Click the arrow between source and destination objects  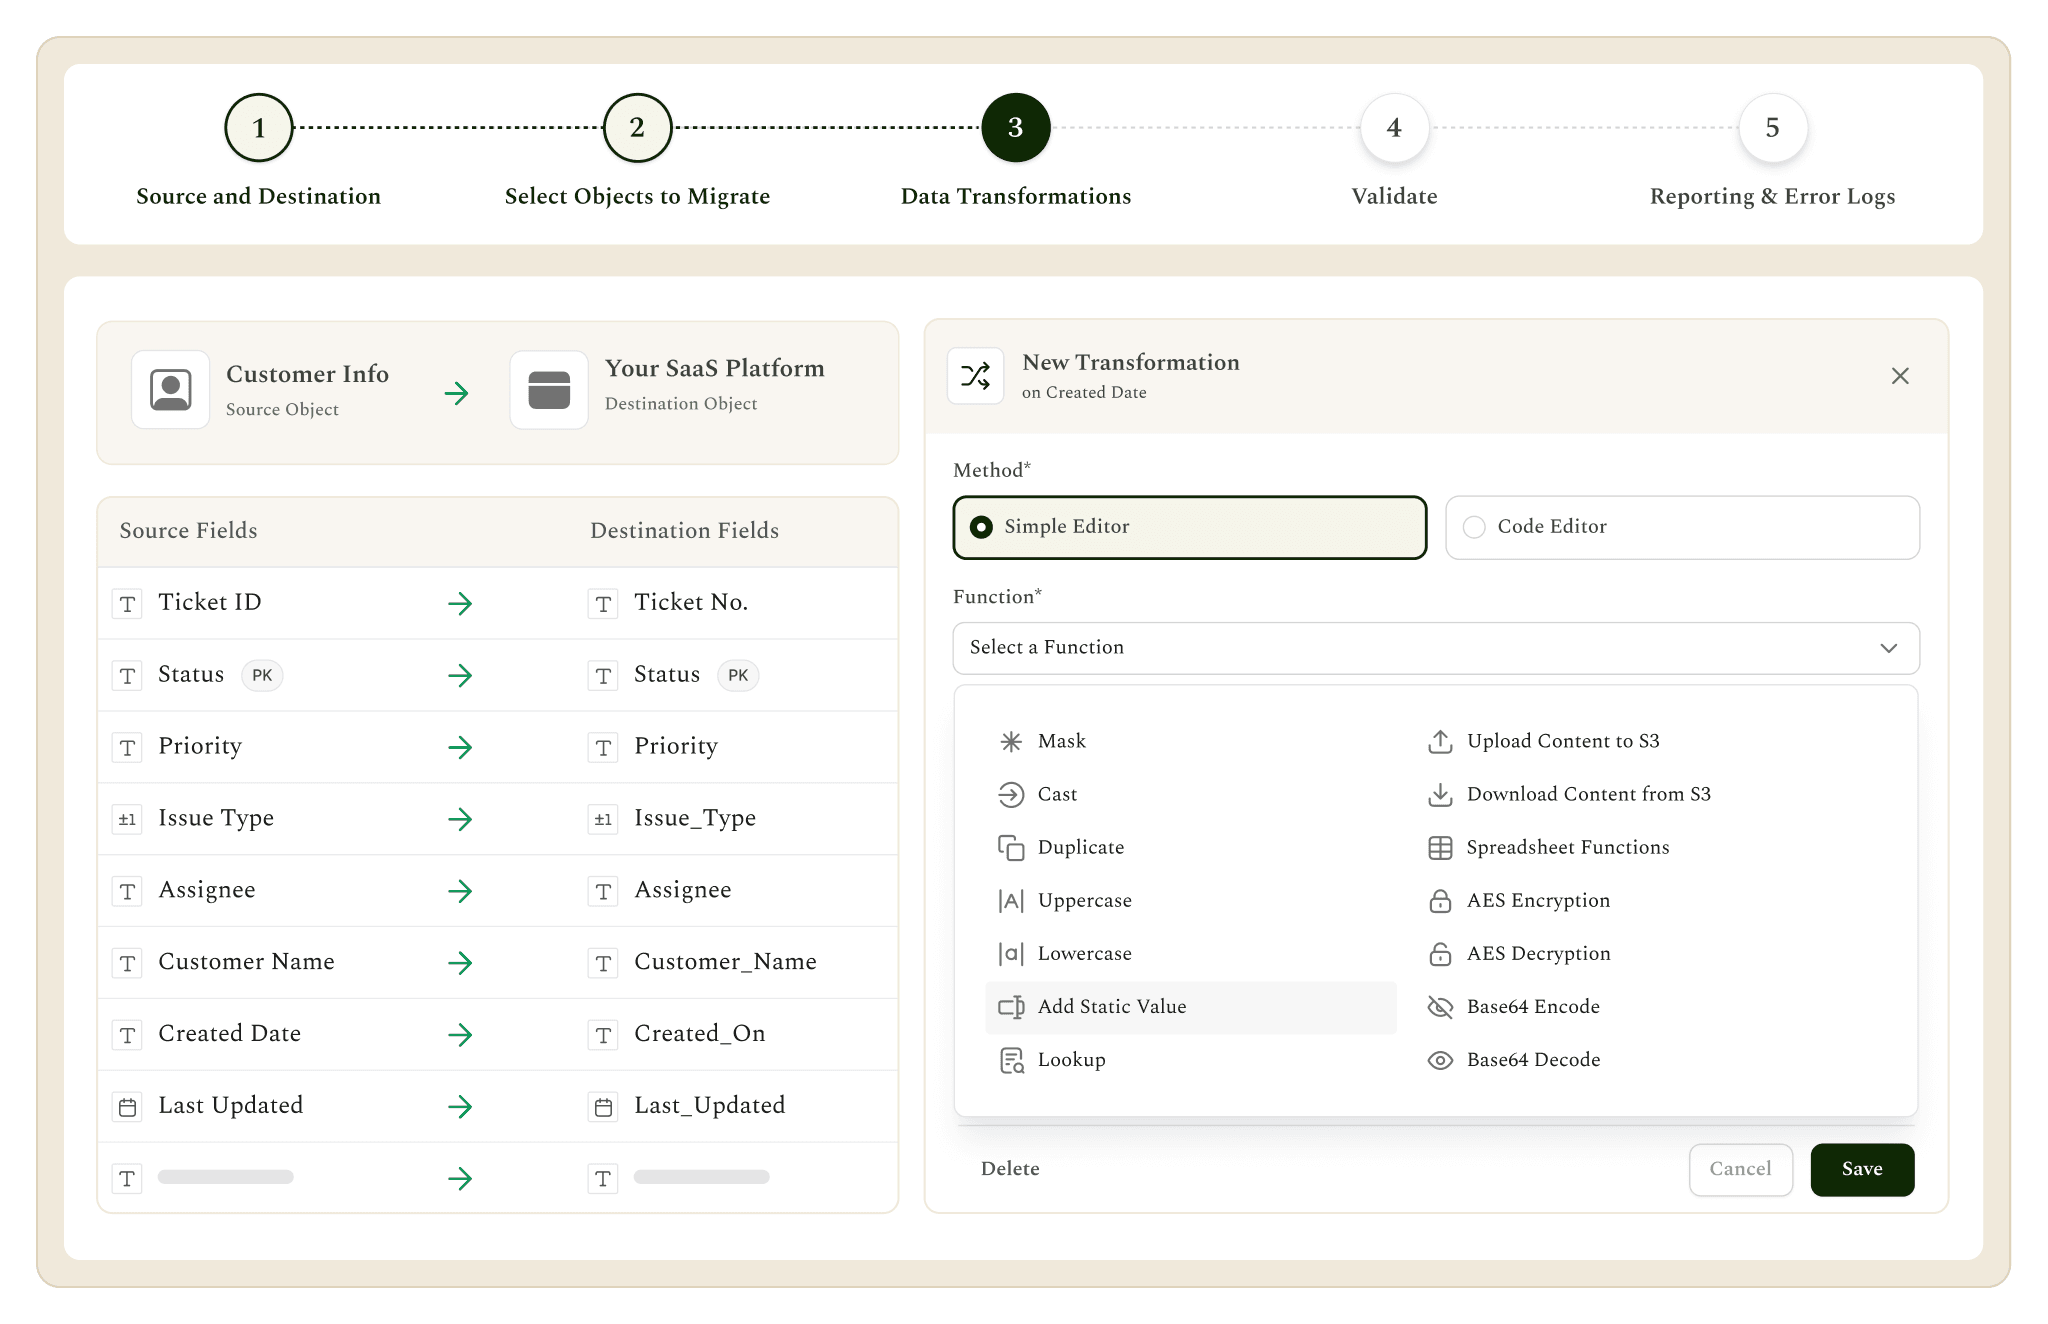click(457, 393)
